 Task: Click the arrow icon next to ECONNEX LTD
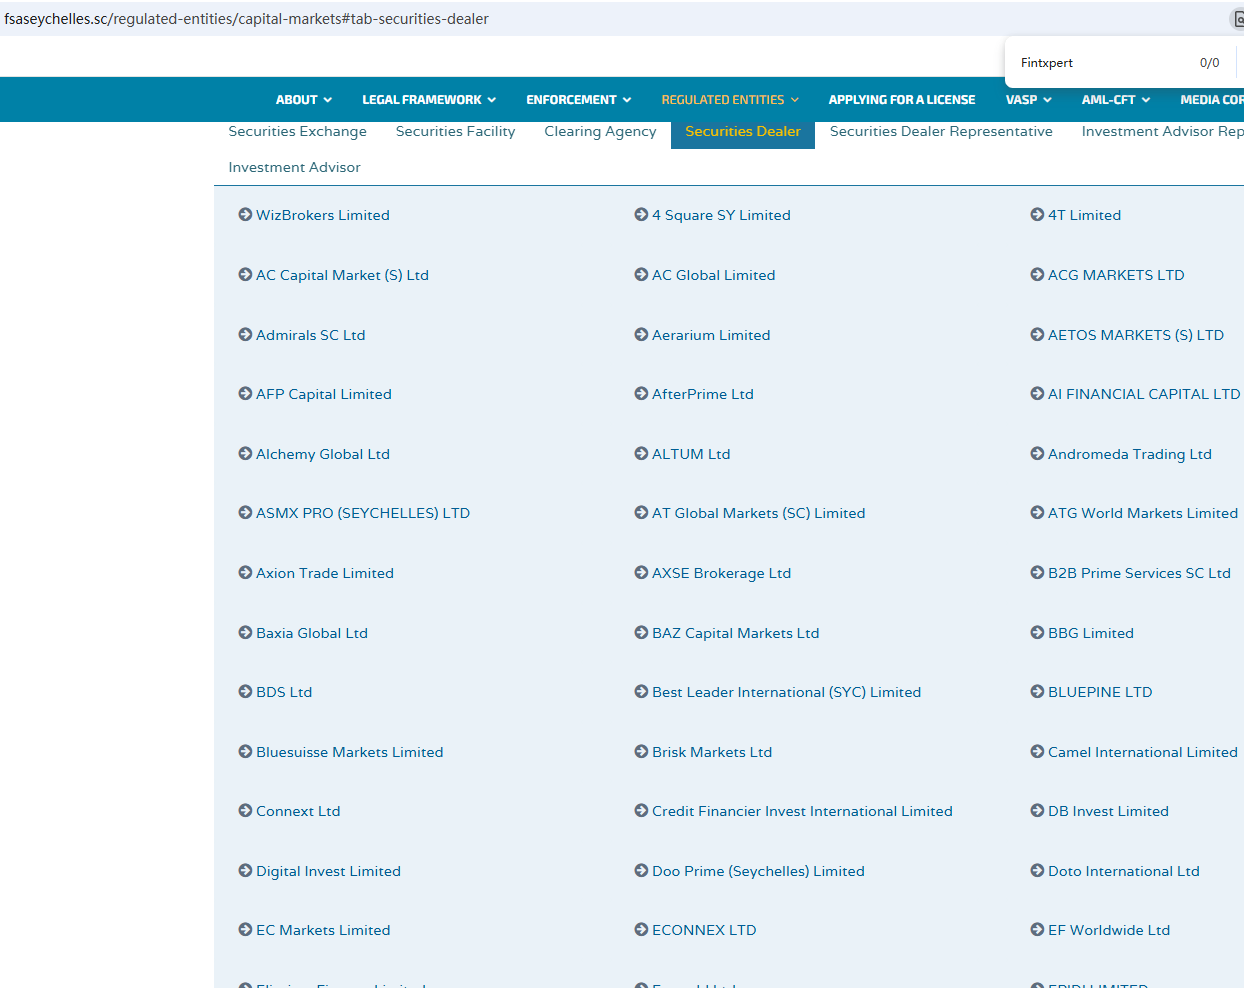(x=641, y=930)
